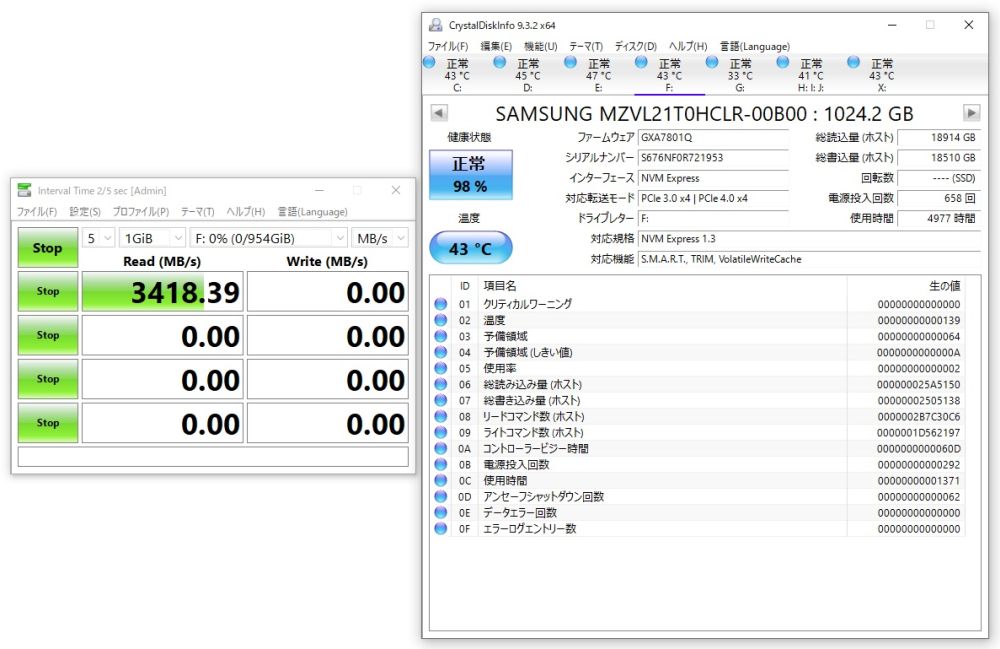Image resolution: width=1000 pixels, height=649 pixels.
Task: Select drive X: status orb
Action: pyautogui.click(x=854, y=62)
